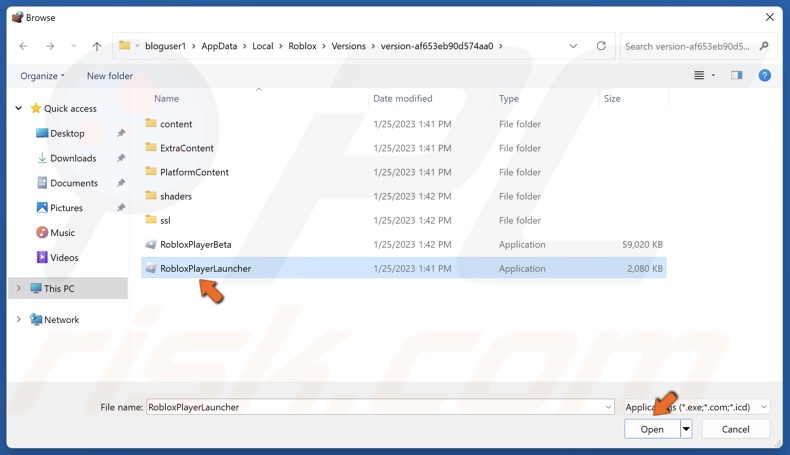
Task: Sort by the Name column header
Action: (x=166, y=98)
